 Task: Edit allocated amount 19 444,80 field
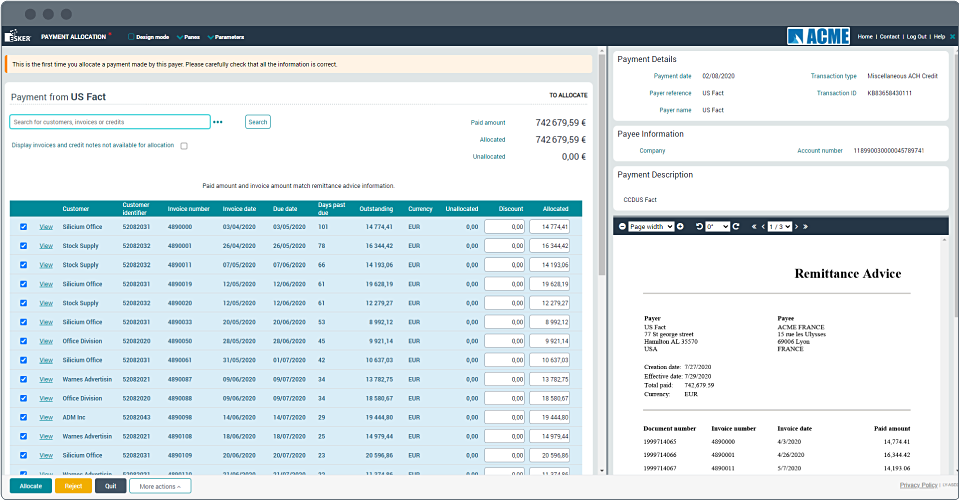pos(549,417)
